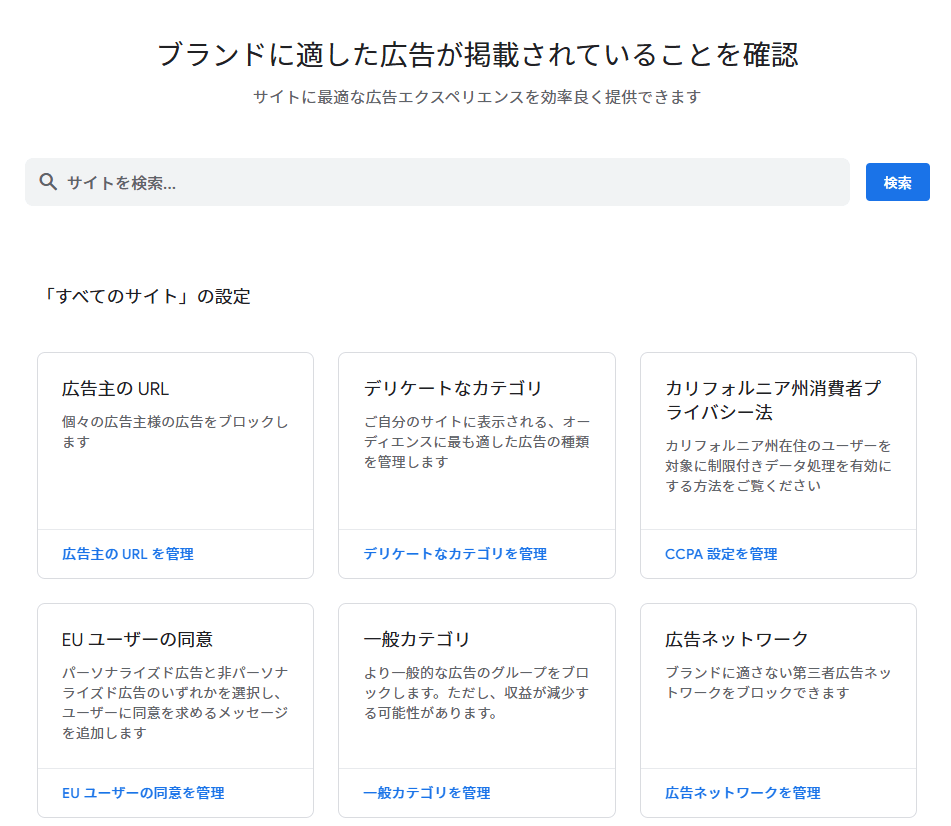Focus the サイトを検索 search field

point(437,182)
